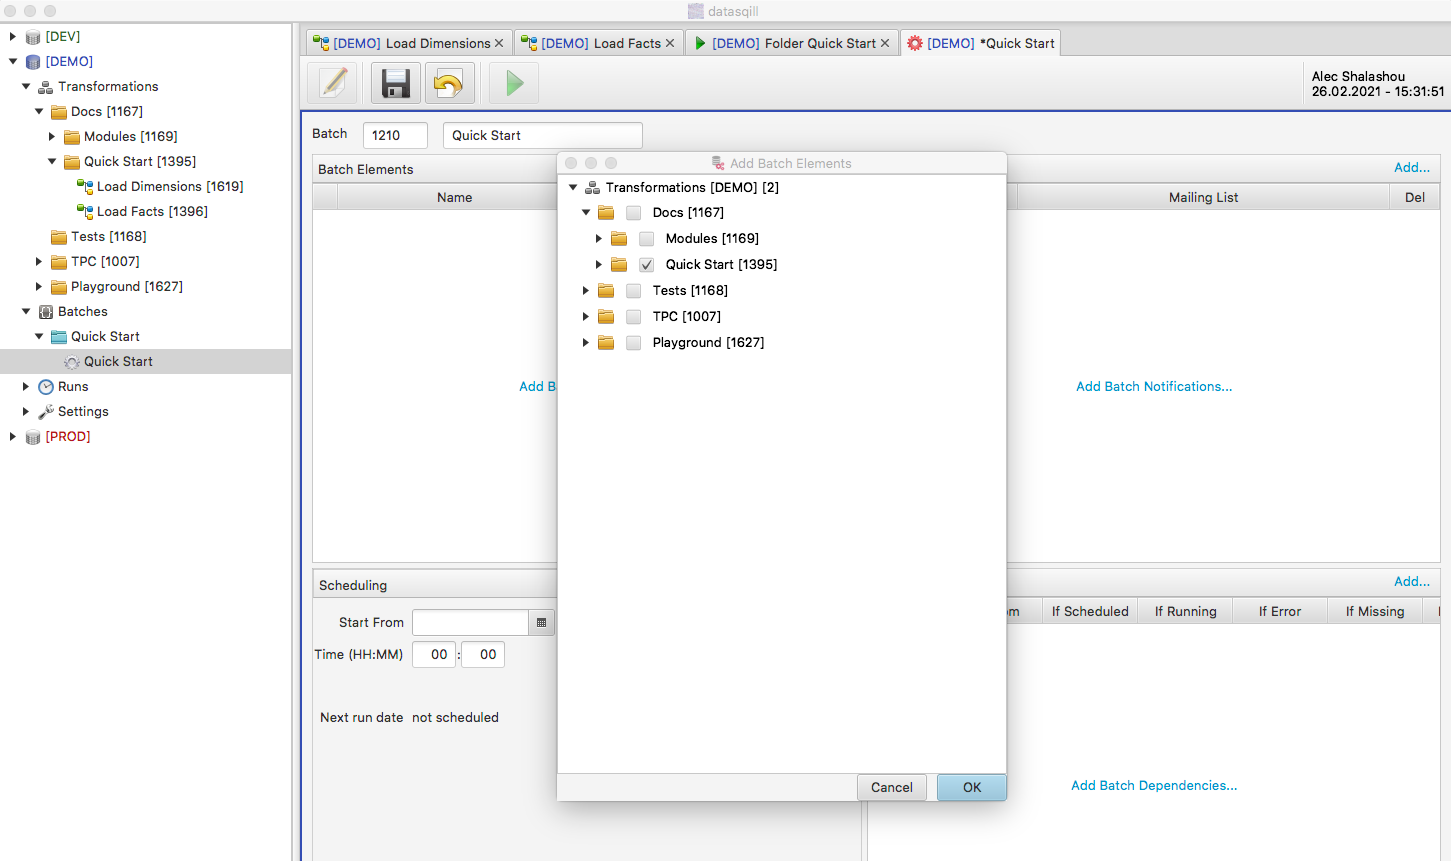
Task: Expand the Modules [1169] node in dialog
Action: click(599, 239)
